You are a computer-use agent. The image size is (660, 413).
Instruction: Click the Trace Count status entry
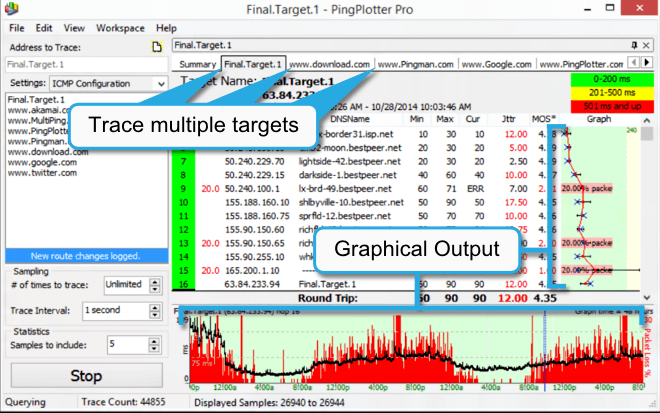123,402
